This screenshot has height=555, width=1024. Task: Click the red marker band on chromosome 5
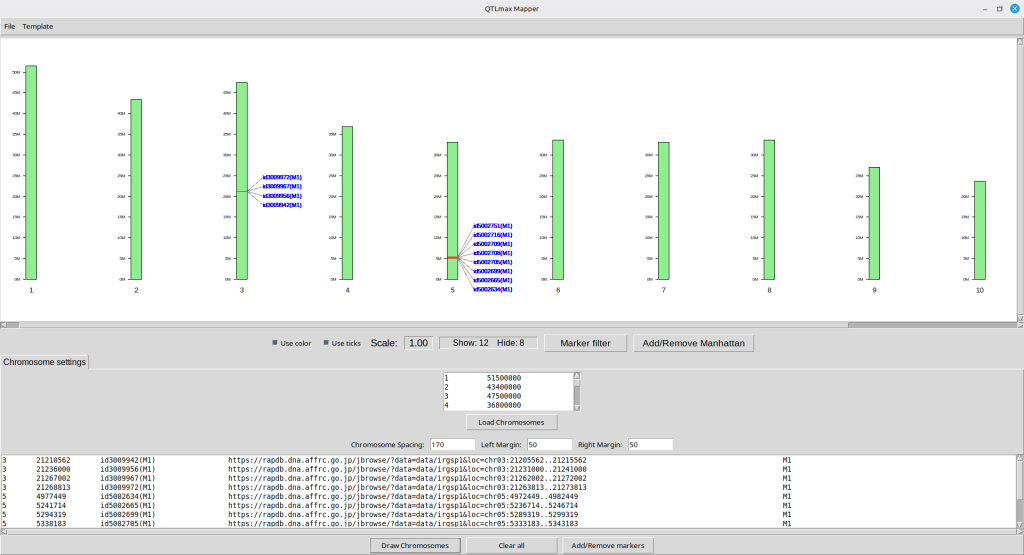tap(452, 258)
